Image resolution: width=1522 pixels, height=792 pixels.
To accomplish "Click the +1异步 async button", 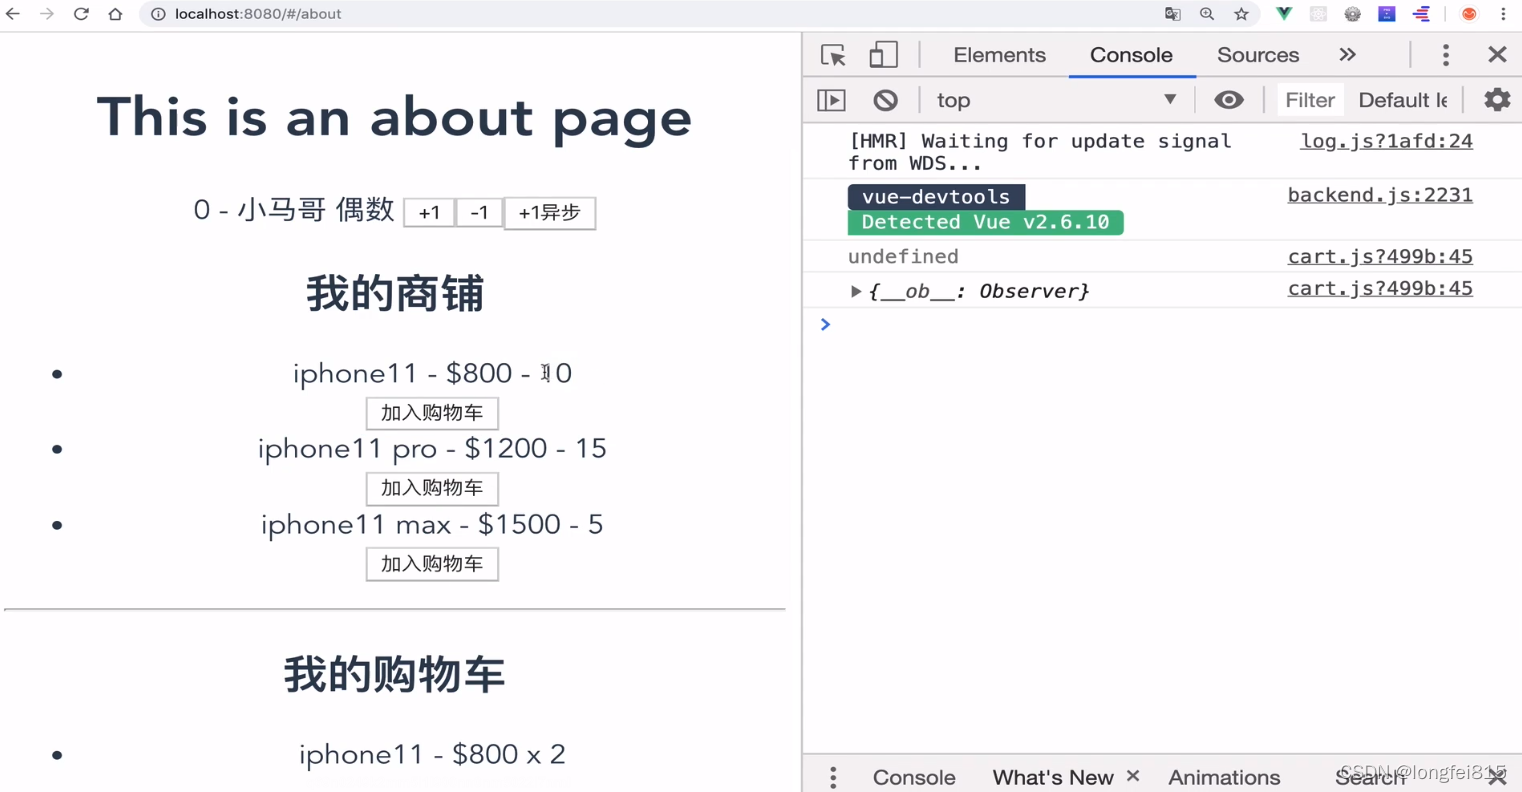I will click(x=549, y=212).
